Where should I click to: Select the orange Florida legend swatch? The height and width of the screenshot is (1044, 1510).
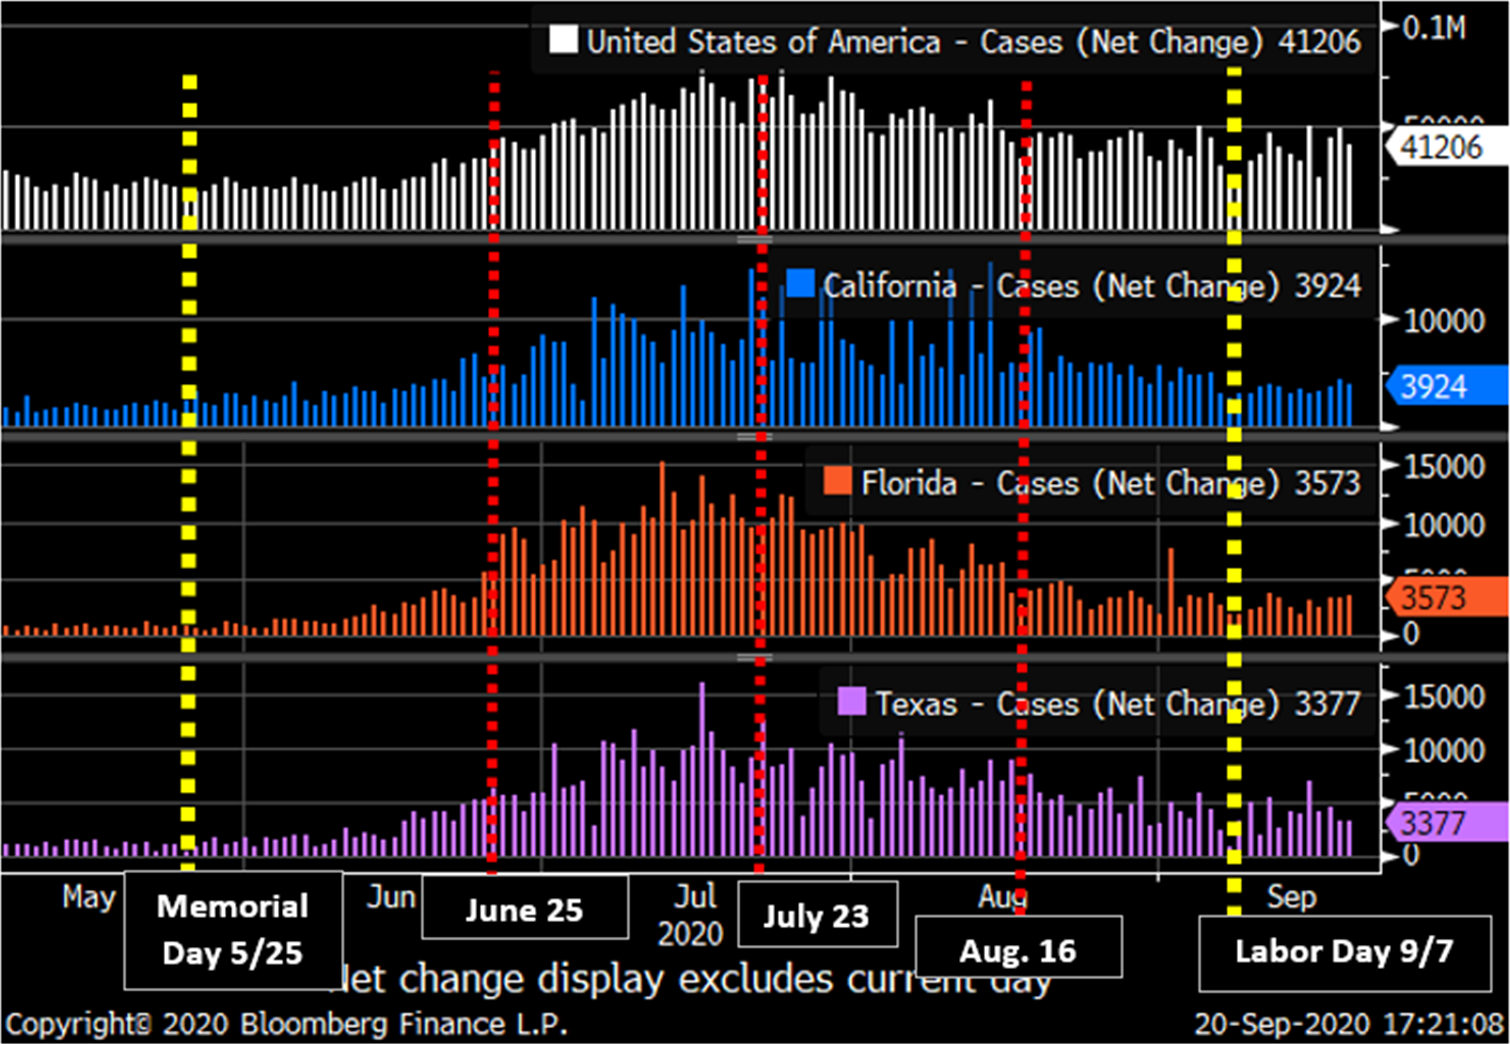pyautogui.click(x=837, y=482)
